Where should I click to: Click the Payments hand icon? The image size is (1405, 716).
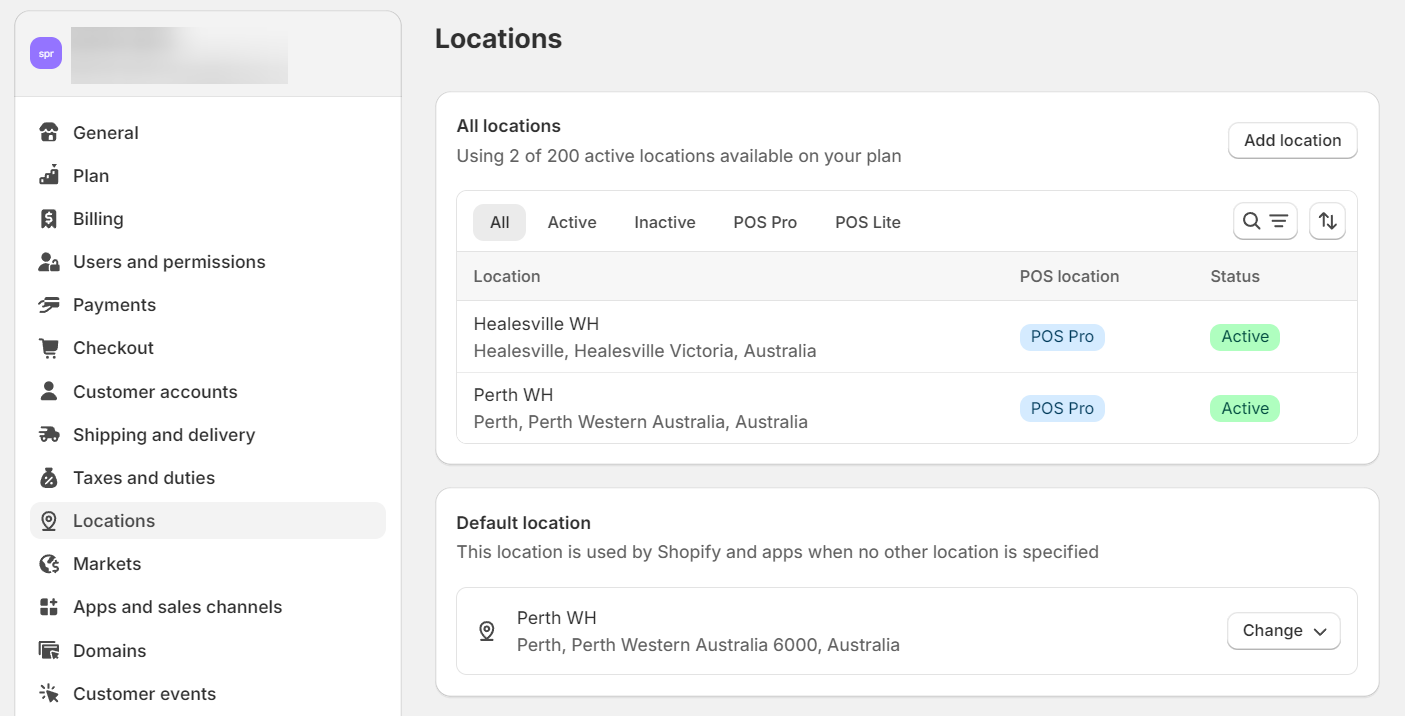coord(49,305)
